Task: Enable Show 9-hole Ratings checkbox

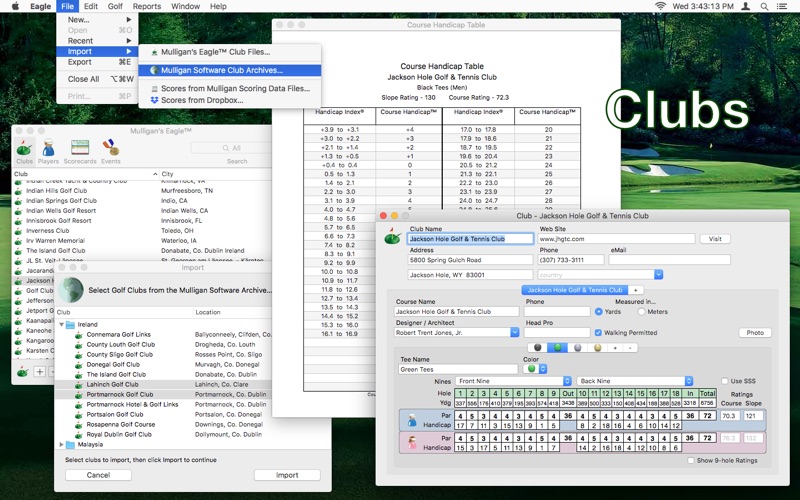Action: 691,460
